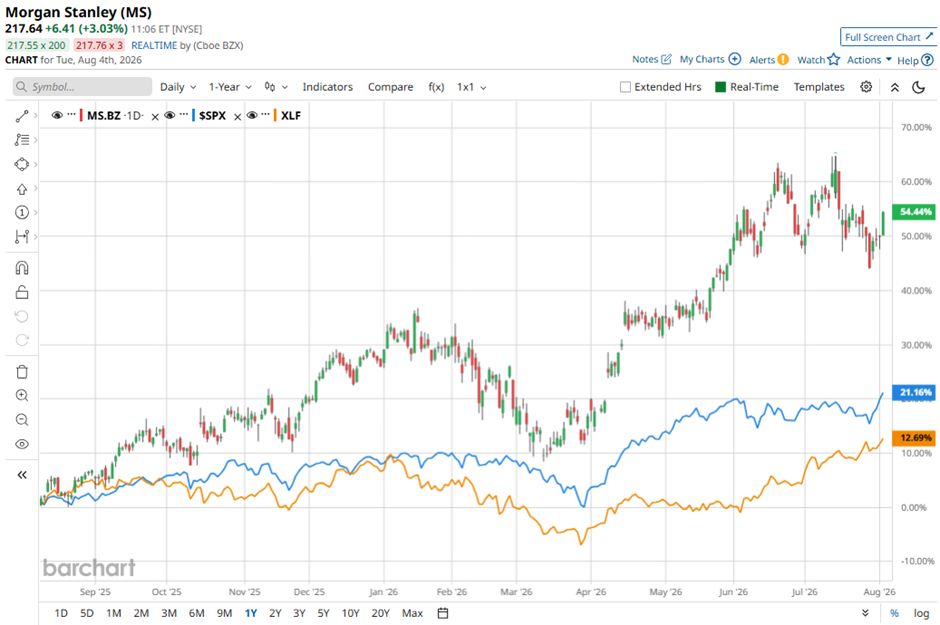Switch to log scale
This screenshot has height=625, width=940.
click(x=921, y=613)
